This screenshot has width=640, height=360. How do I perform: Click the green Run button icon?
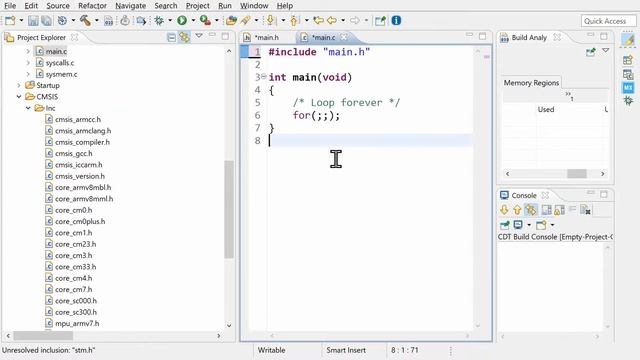182,20
